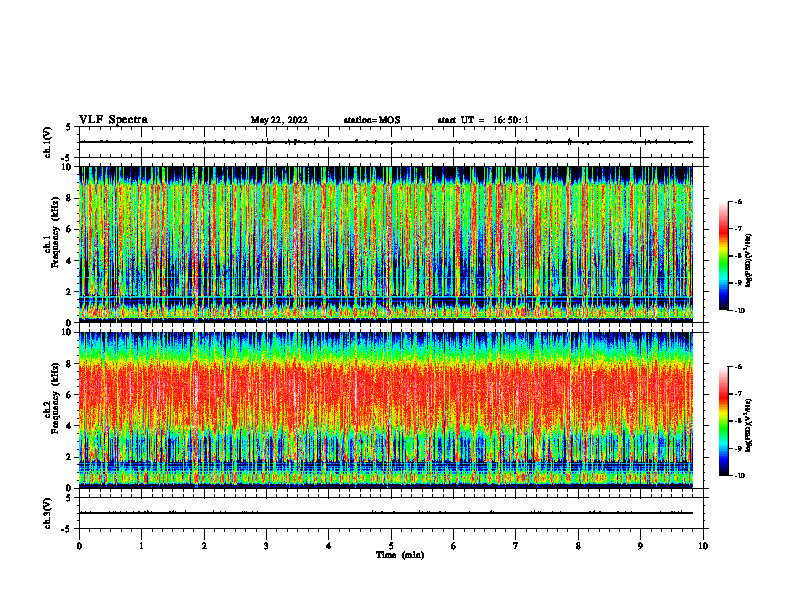Click the ch.1 colorbar "-10" value

point(740,311)
